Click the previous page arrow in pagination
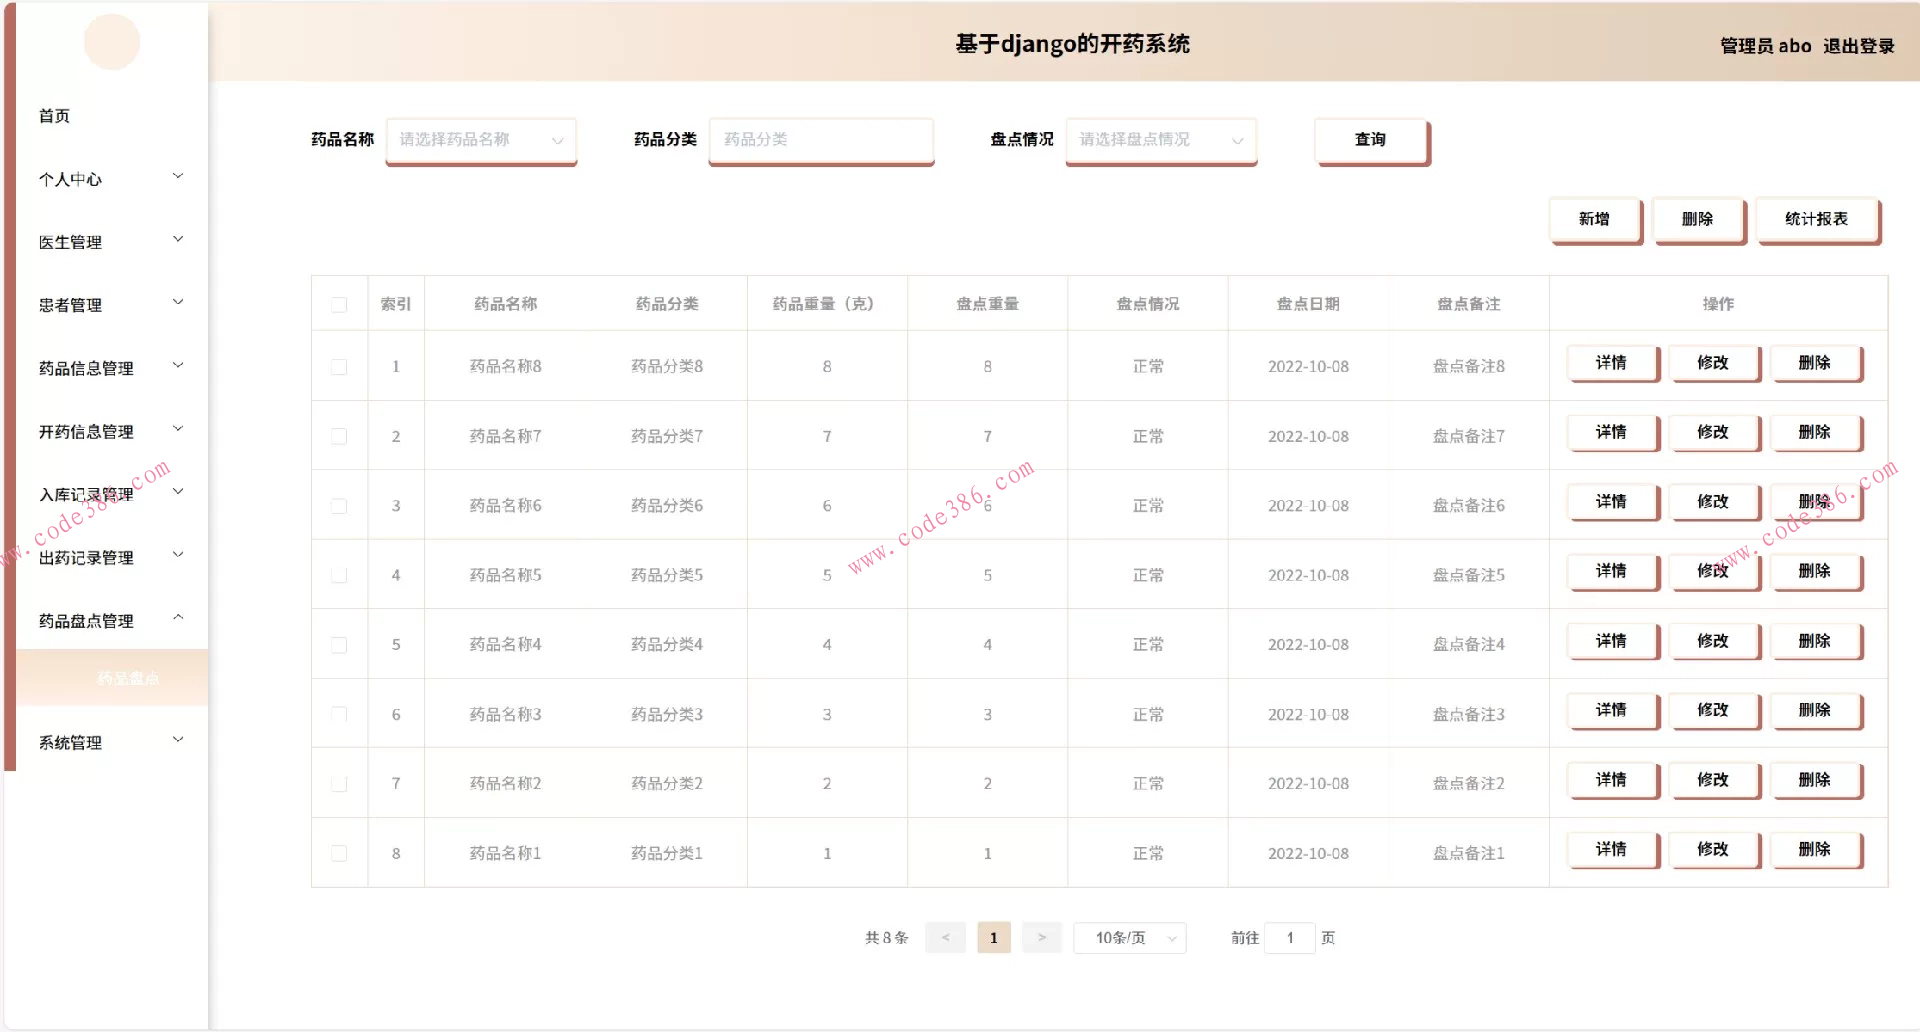This screenshot has height=1032, width=1920. point(945,937)
